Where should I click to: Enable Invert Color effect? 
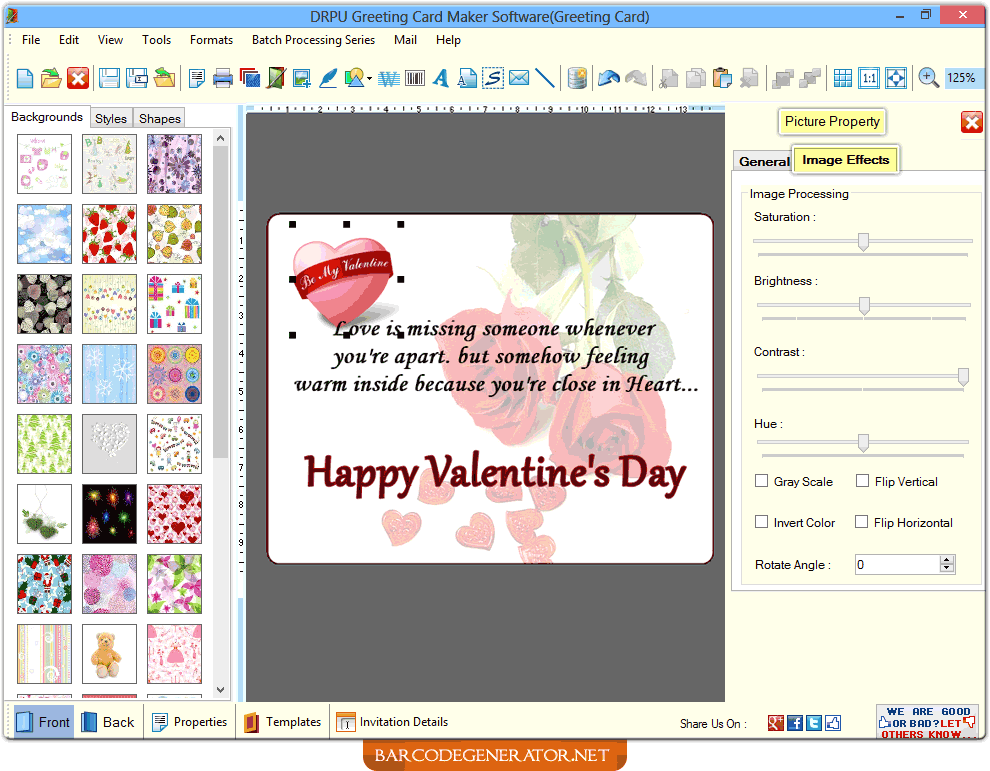(x=761, y=522)
